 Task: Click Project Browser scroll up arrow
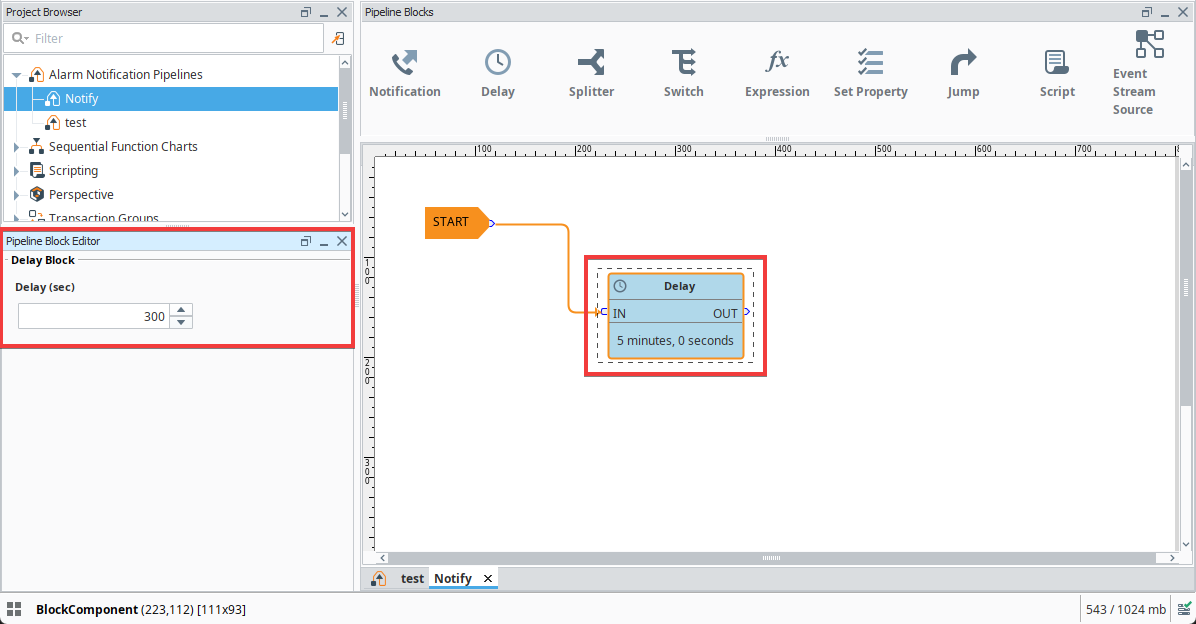tap(345, 63)
